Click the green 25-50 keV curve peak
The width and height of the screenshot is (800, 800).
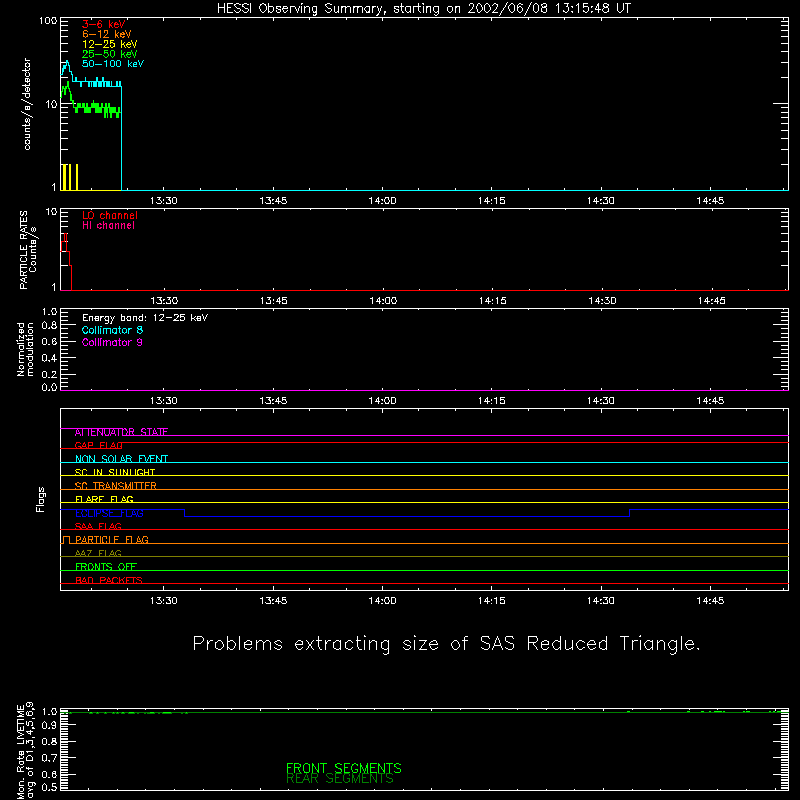(x=66, y=85)
